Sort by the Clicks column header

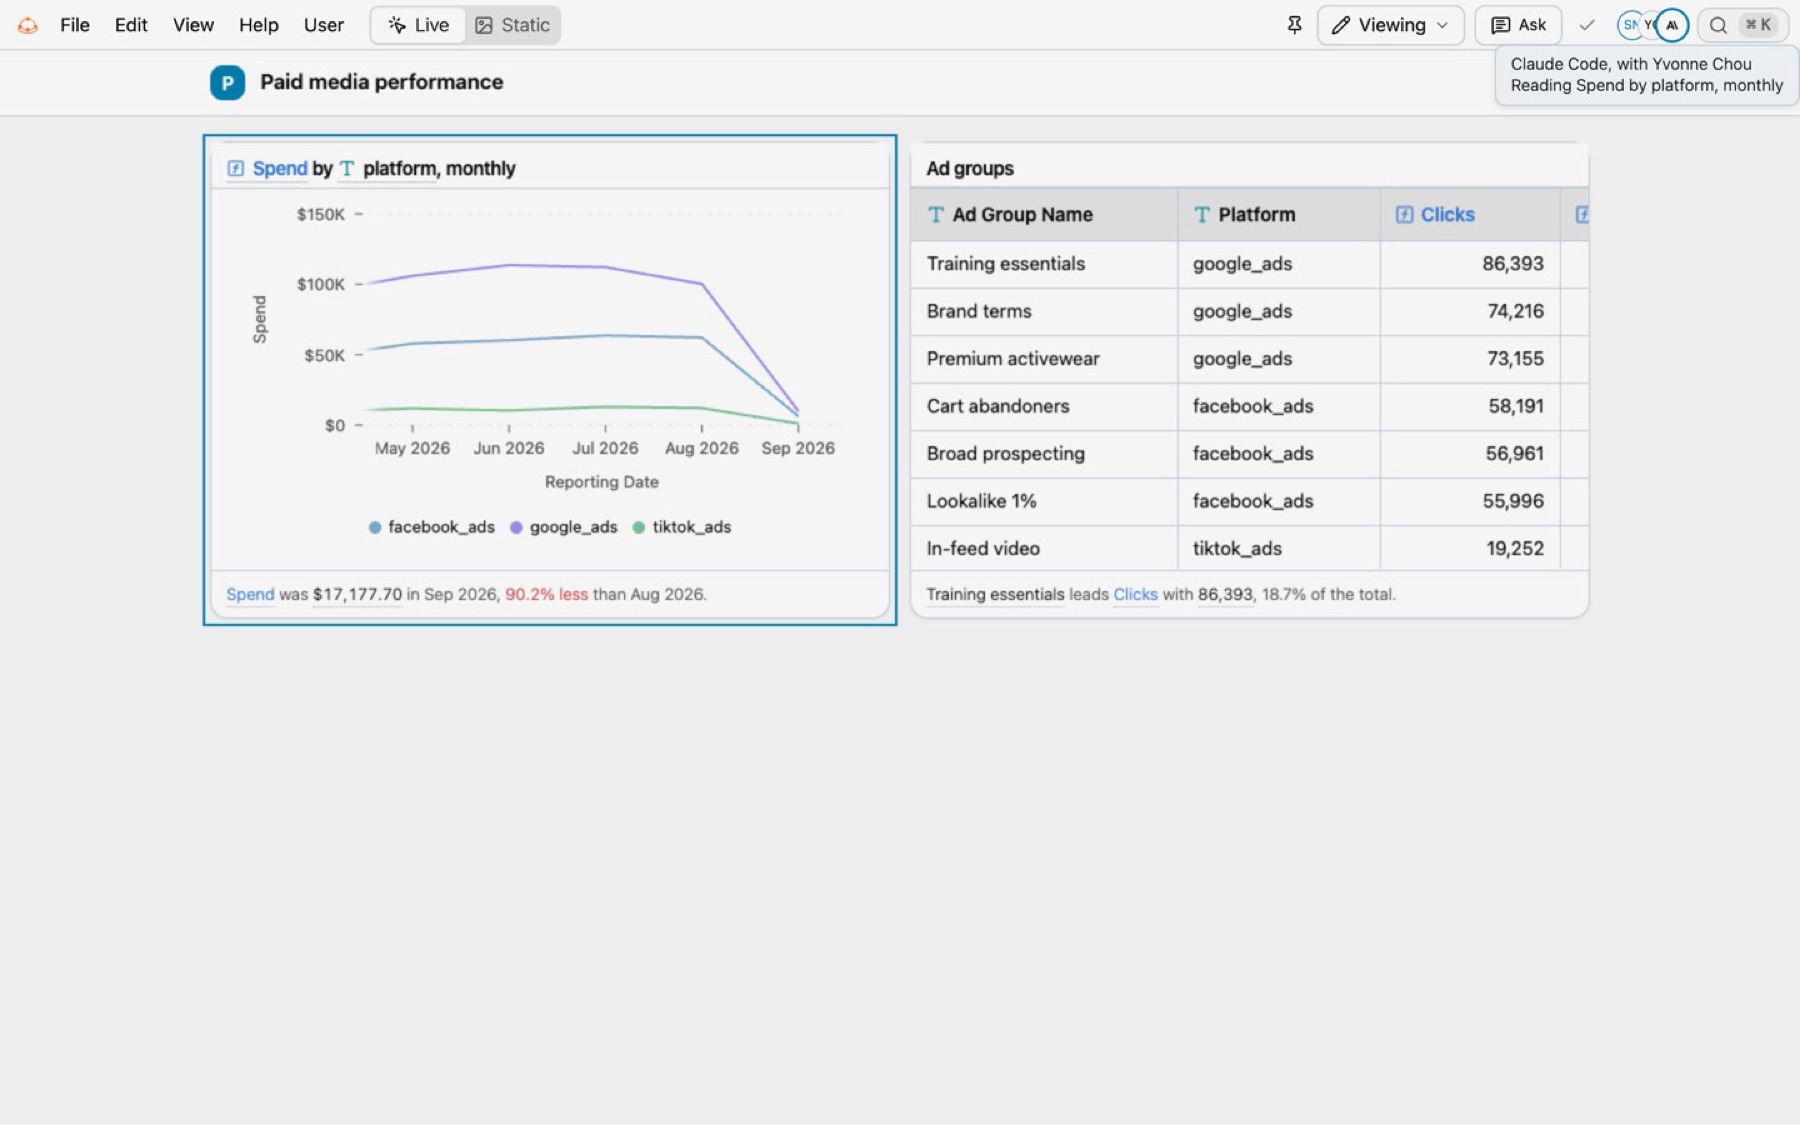1470,214
